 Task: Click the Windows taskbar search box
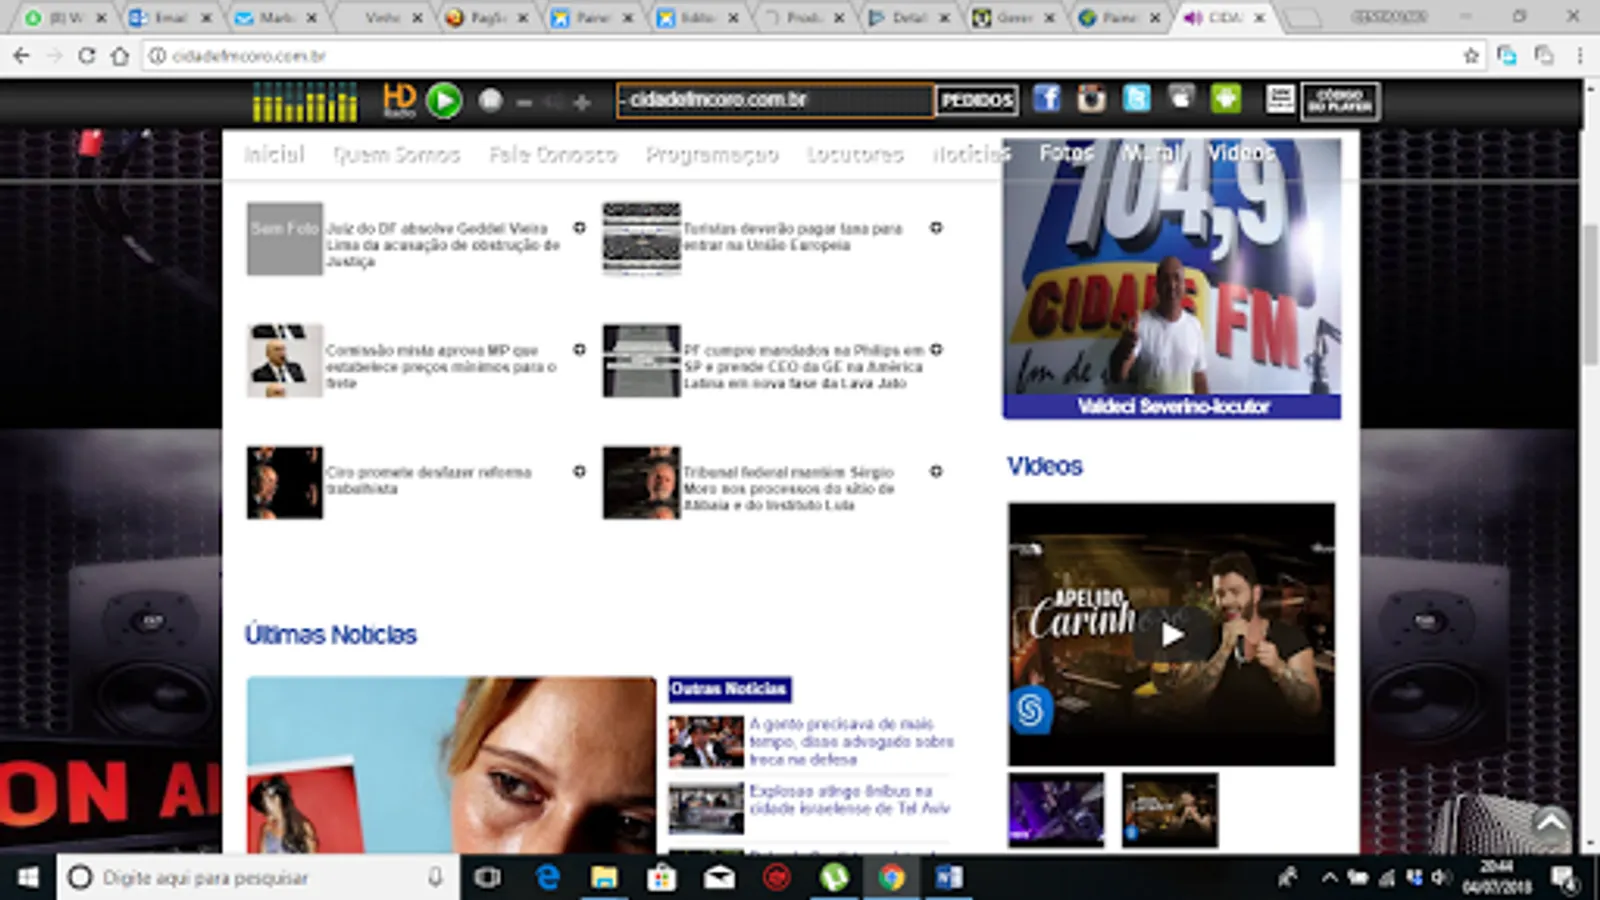[x=258, y=877]
